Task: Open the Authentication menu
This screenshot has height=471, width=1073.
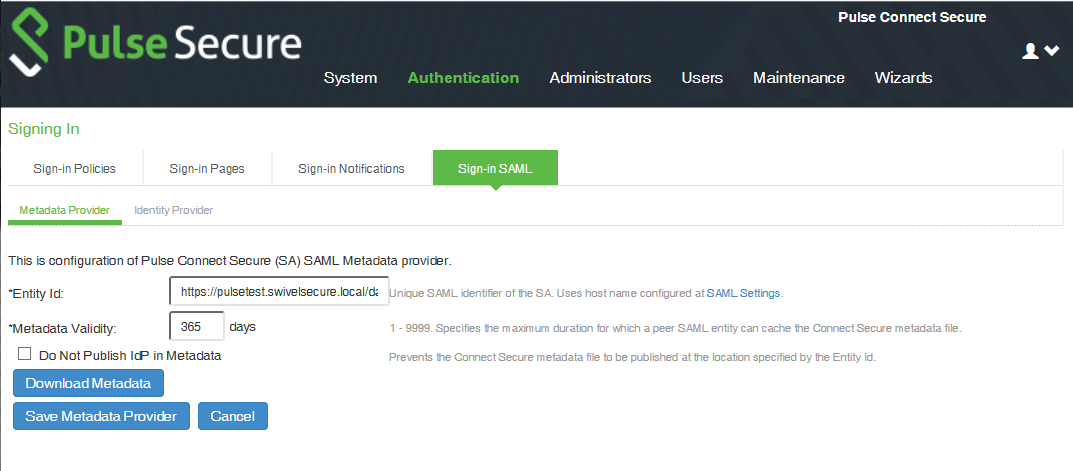Action: pyautogui.click(x=463, y=78)
